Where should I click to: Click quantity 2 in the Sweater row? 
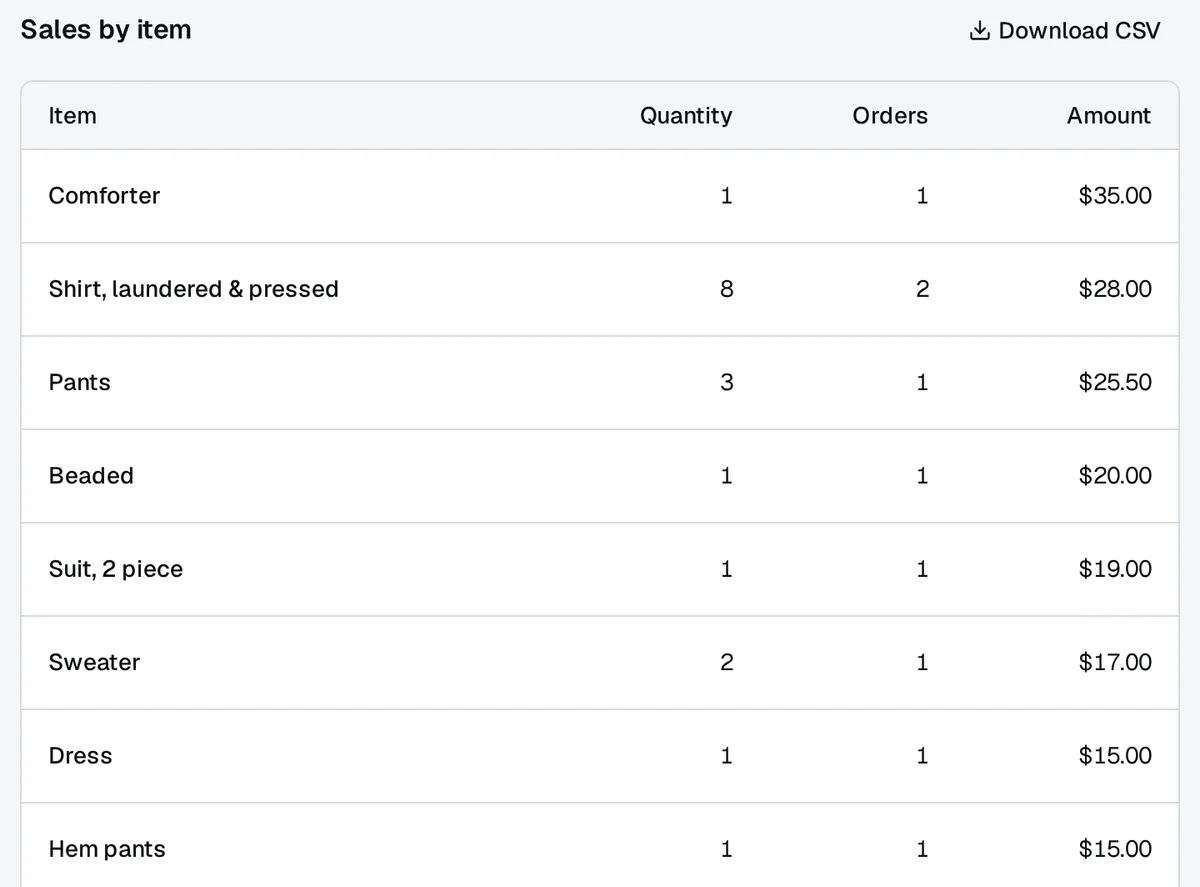(727, 662)
